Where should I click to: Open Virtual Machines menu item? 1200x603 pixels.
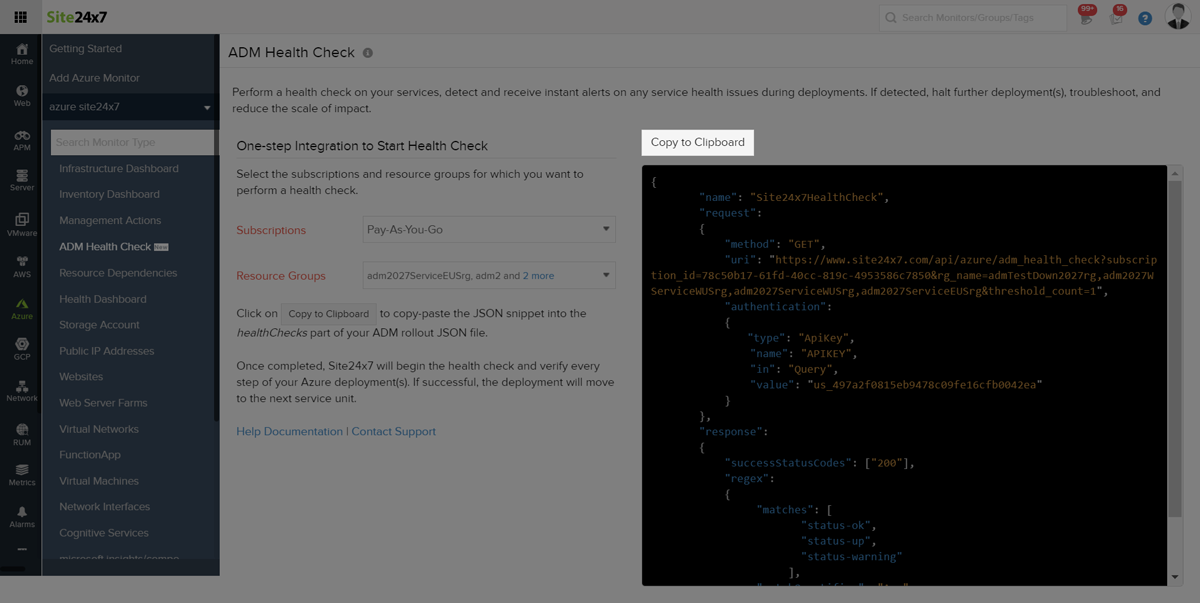click(x=98, y=481)
